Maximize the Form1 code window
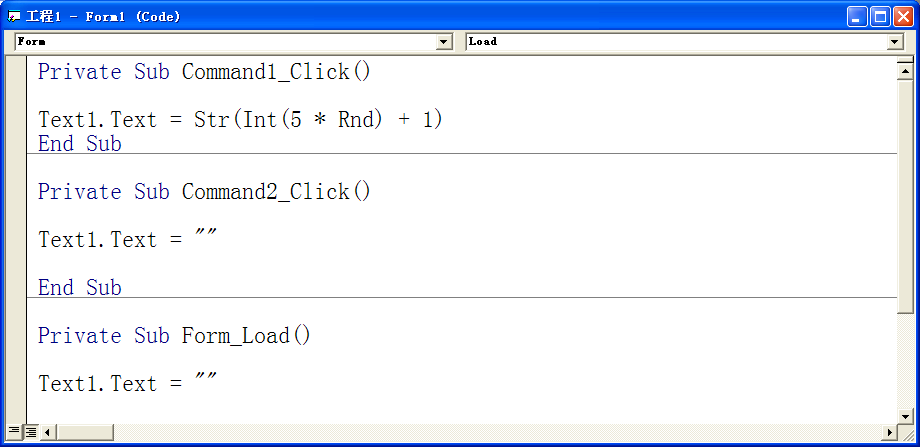This screenshot has height=447, width=920. click(880, 17)
